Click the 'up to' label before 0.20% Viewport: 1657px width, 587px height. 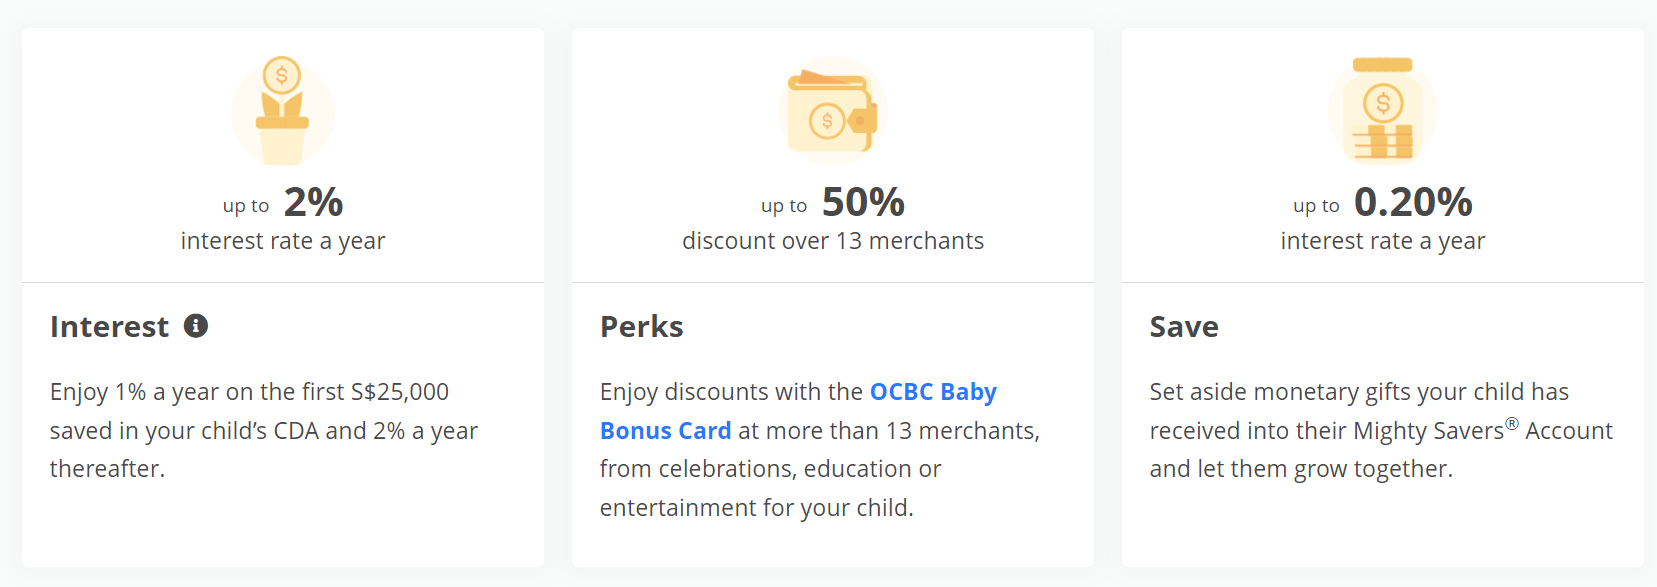(x=1316, y=206)
